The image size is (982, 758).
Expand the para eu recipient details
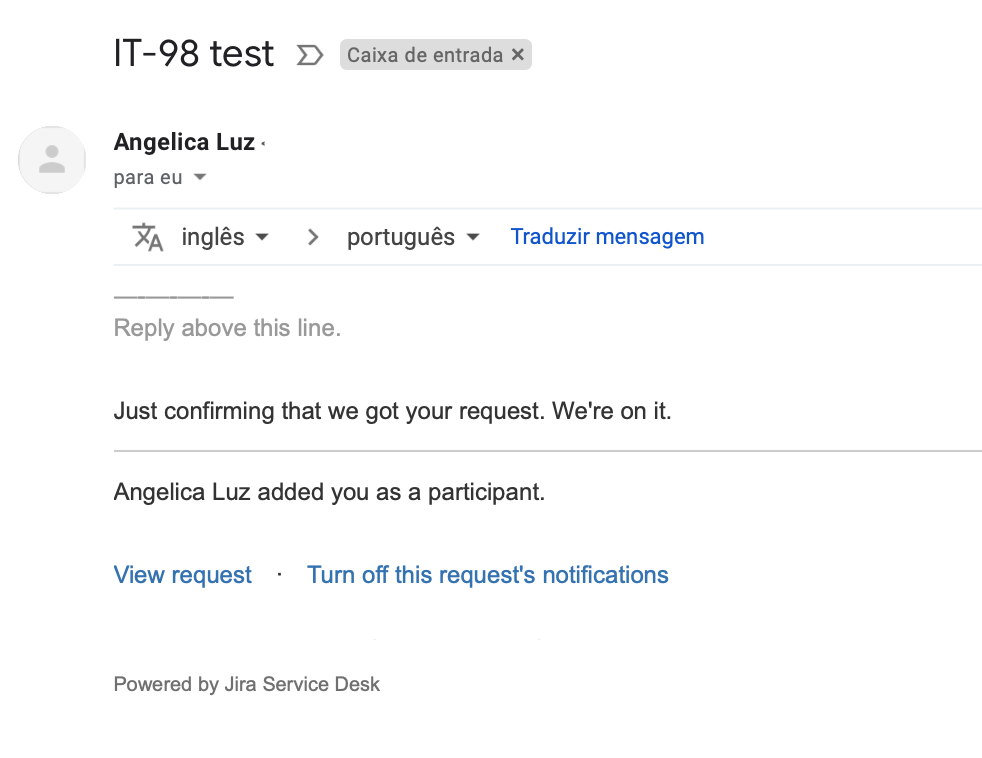pos(199,177)
